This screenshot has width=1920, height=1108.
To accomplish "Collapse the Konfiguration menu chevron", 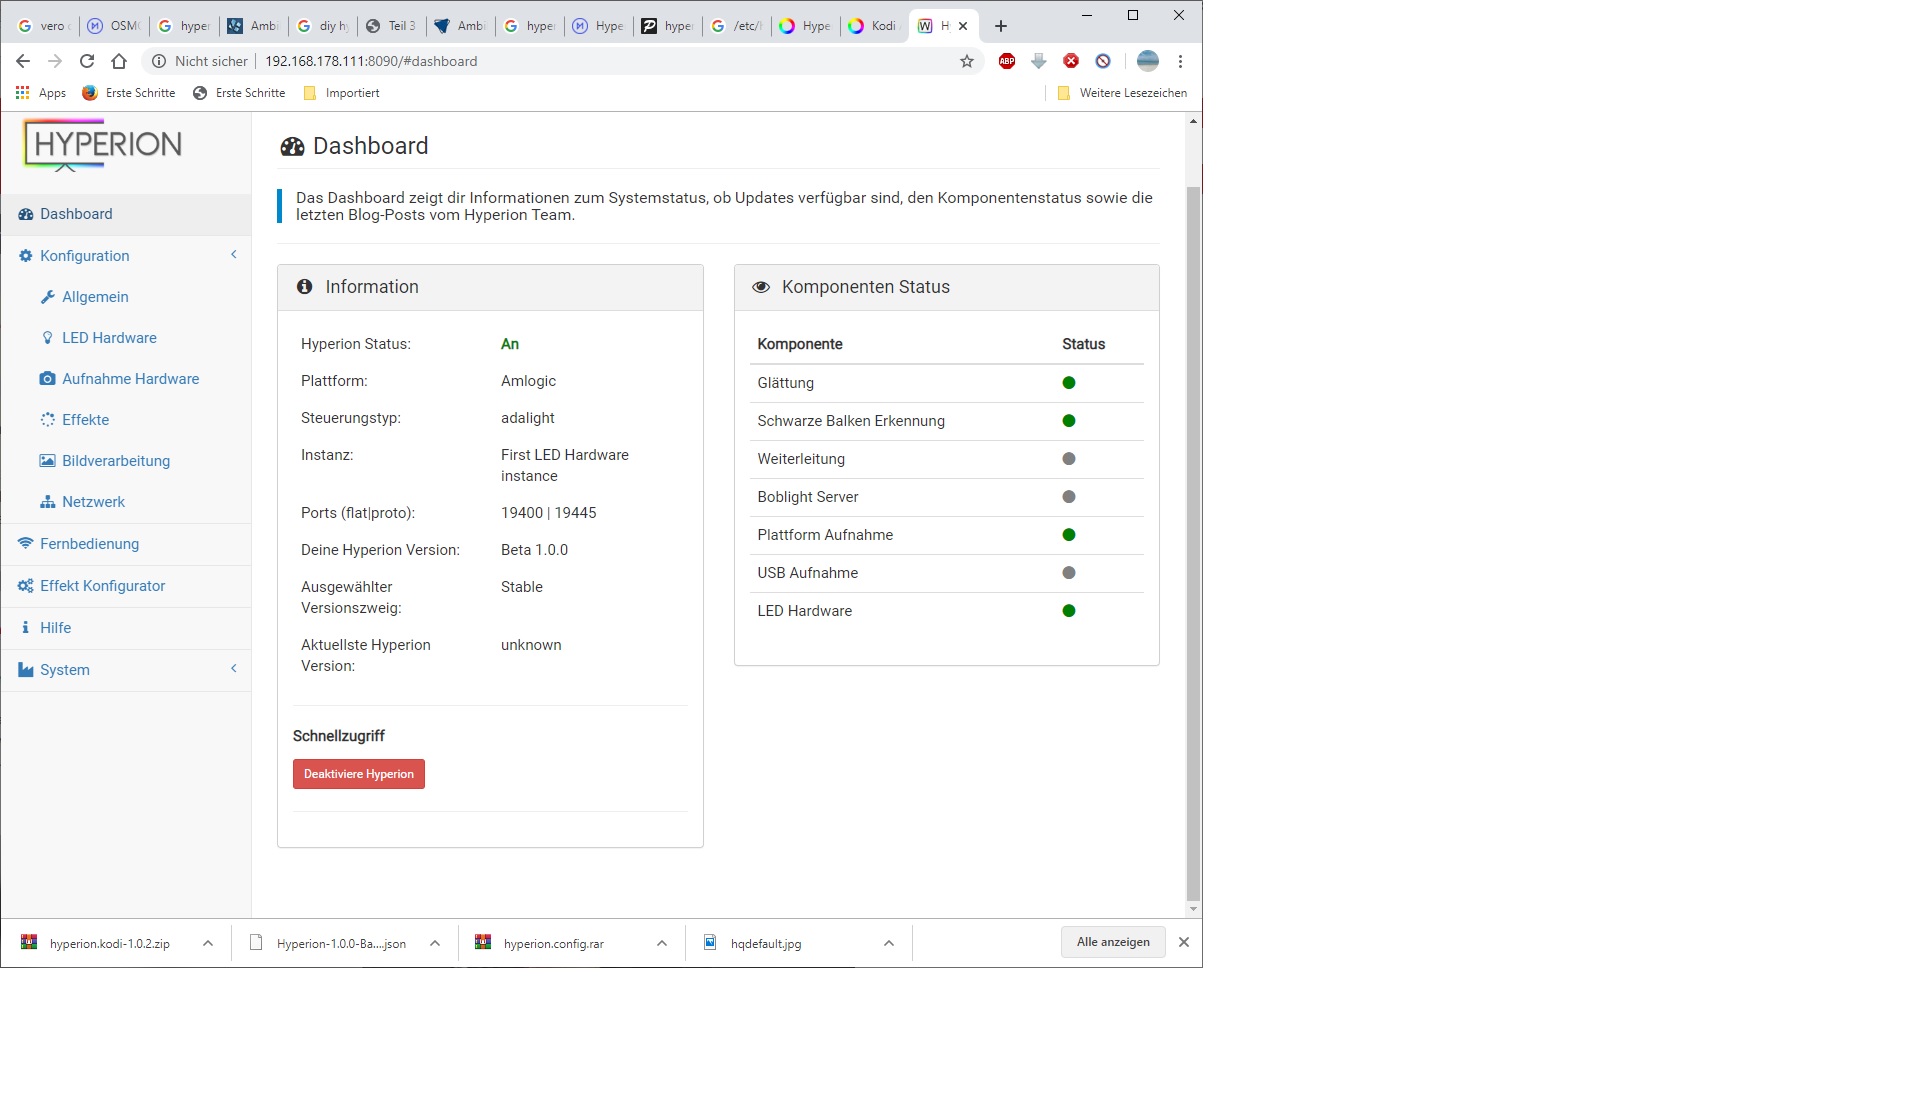I will [x=234, y=255].
